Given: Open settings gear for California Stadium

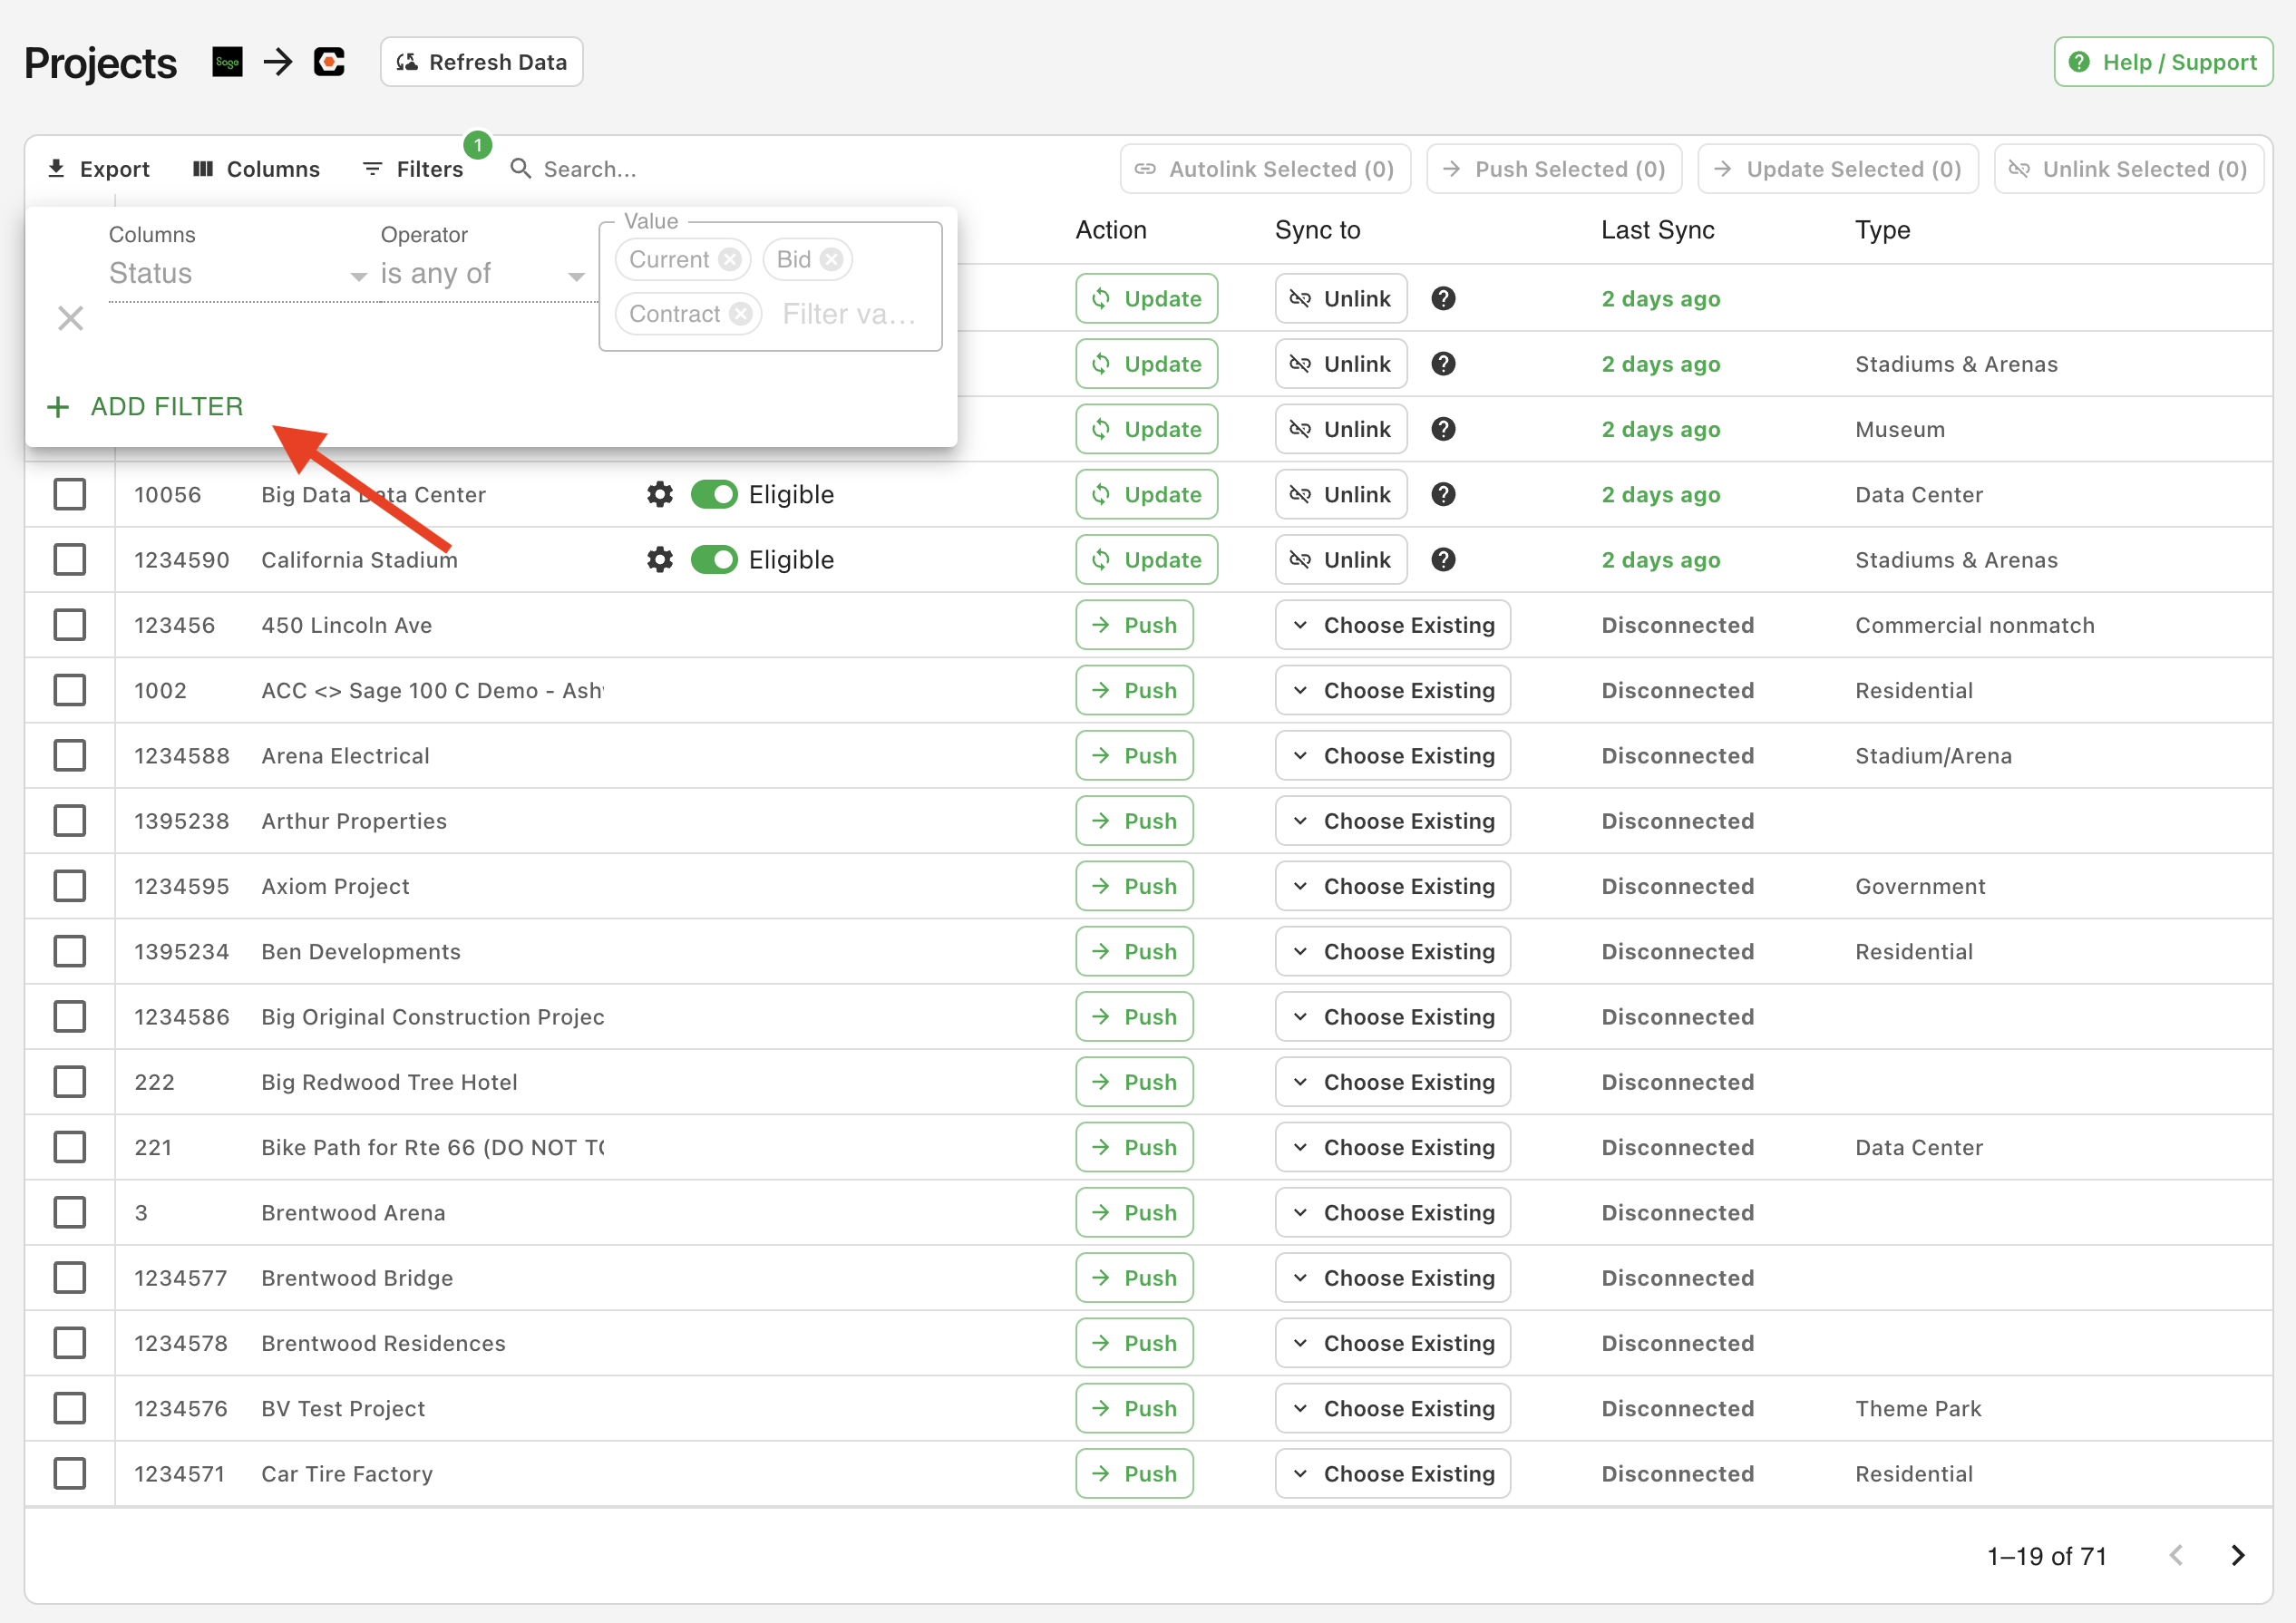Looking at the screenshot, I should coord(660,559).
